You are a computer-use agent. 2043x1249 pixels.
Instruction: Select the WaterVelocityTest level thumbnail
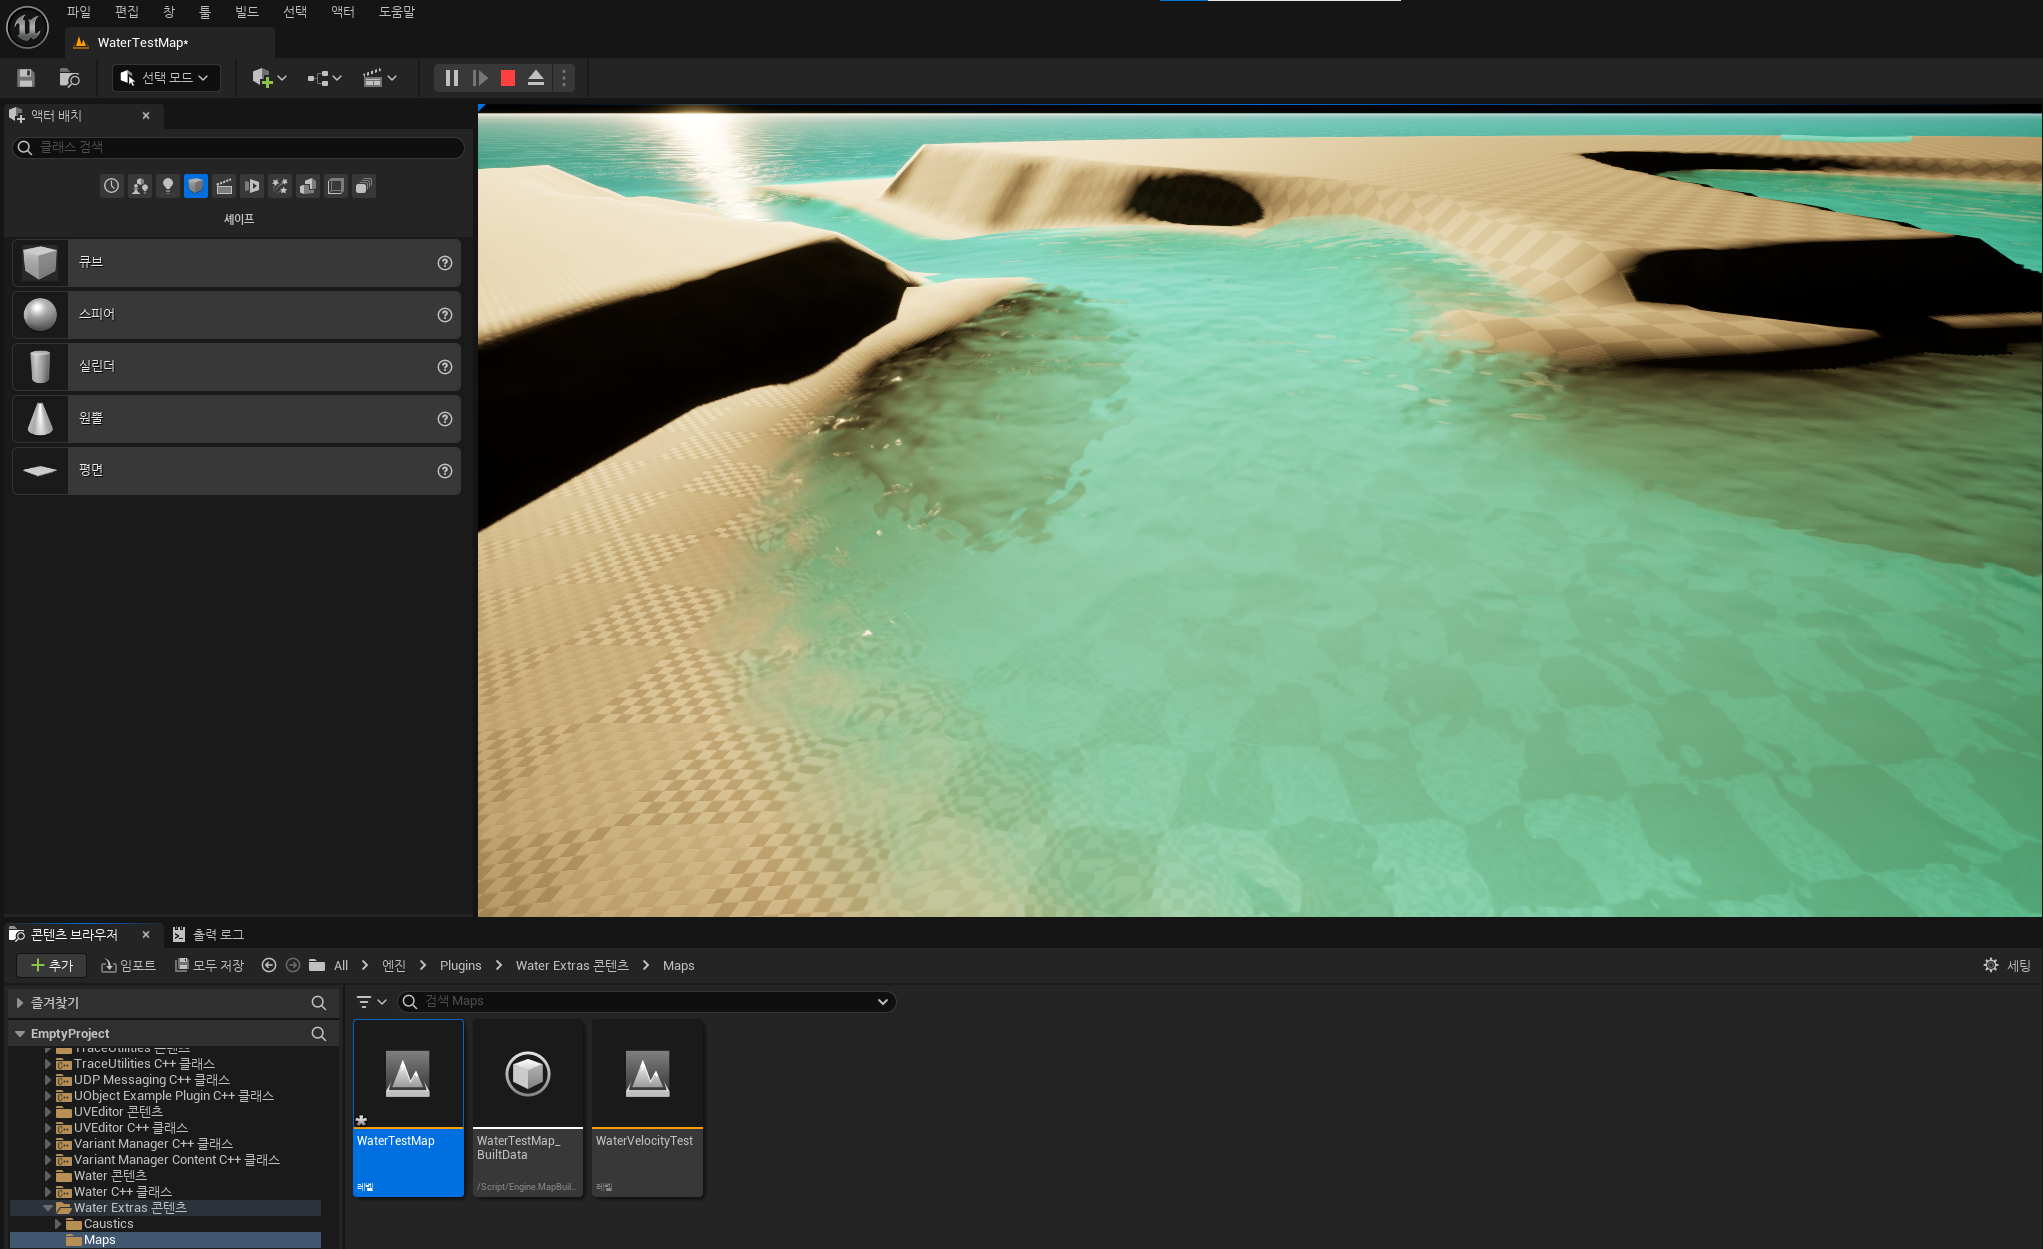[647, 1075]
